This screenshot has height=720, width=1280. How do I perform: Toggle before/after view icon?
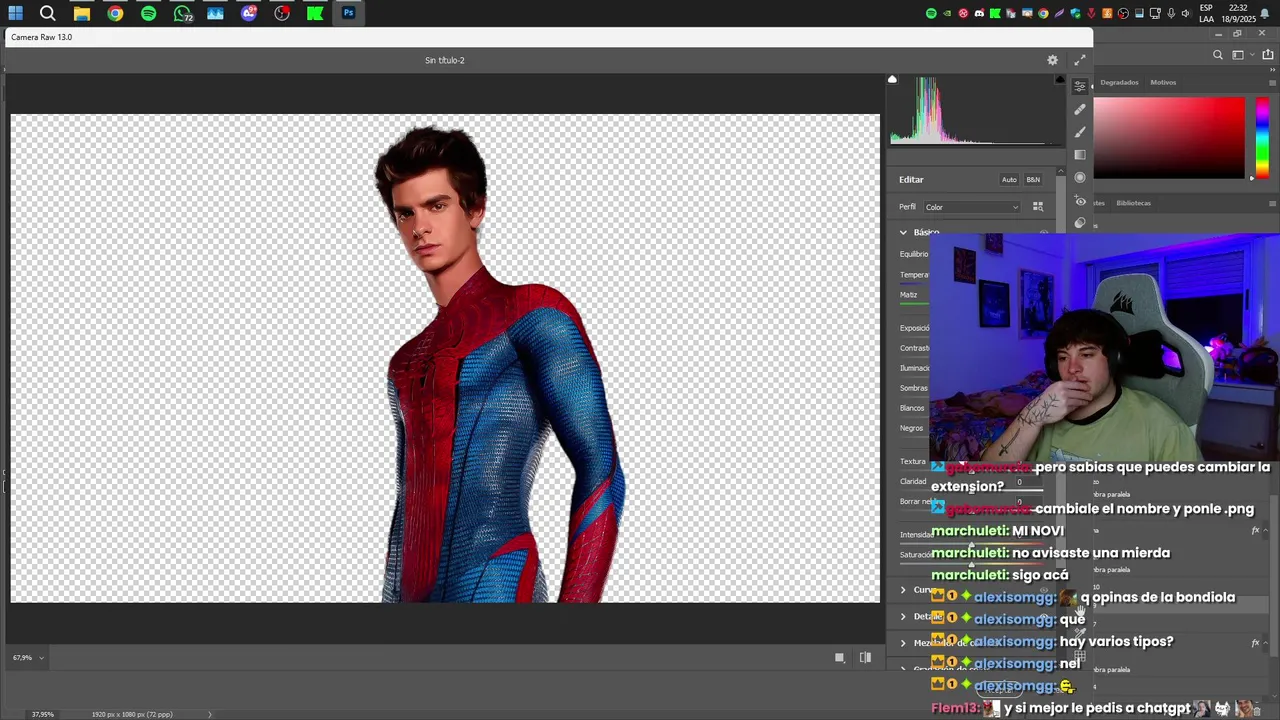tap(865, 658)
